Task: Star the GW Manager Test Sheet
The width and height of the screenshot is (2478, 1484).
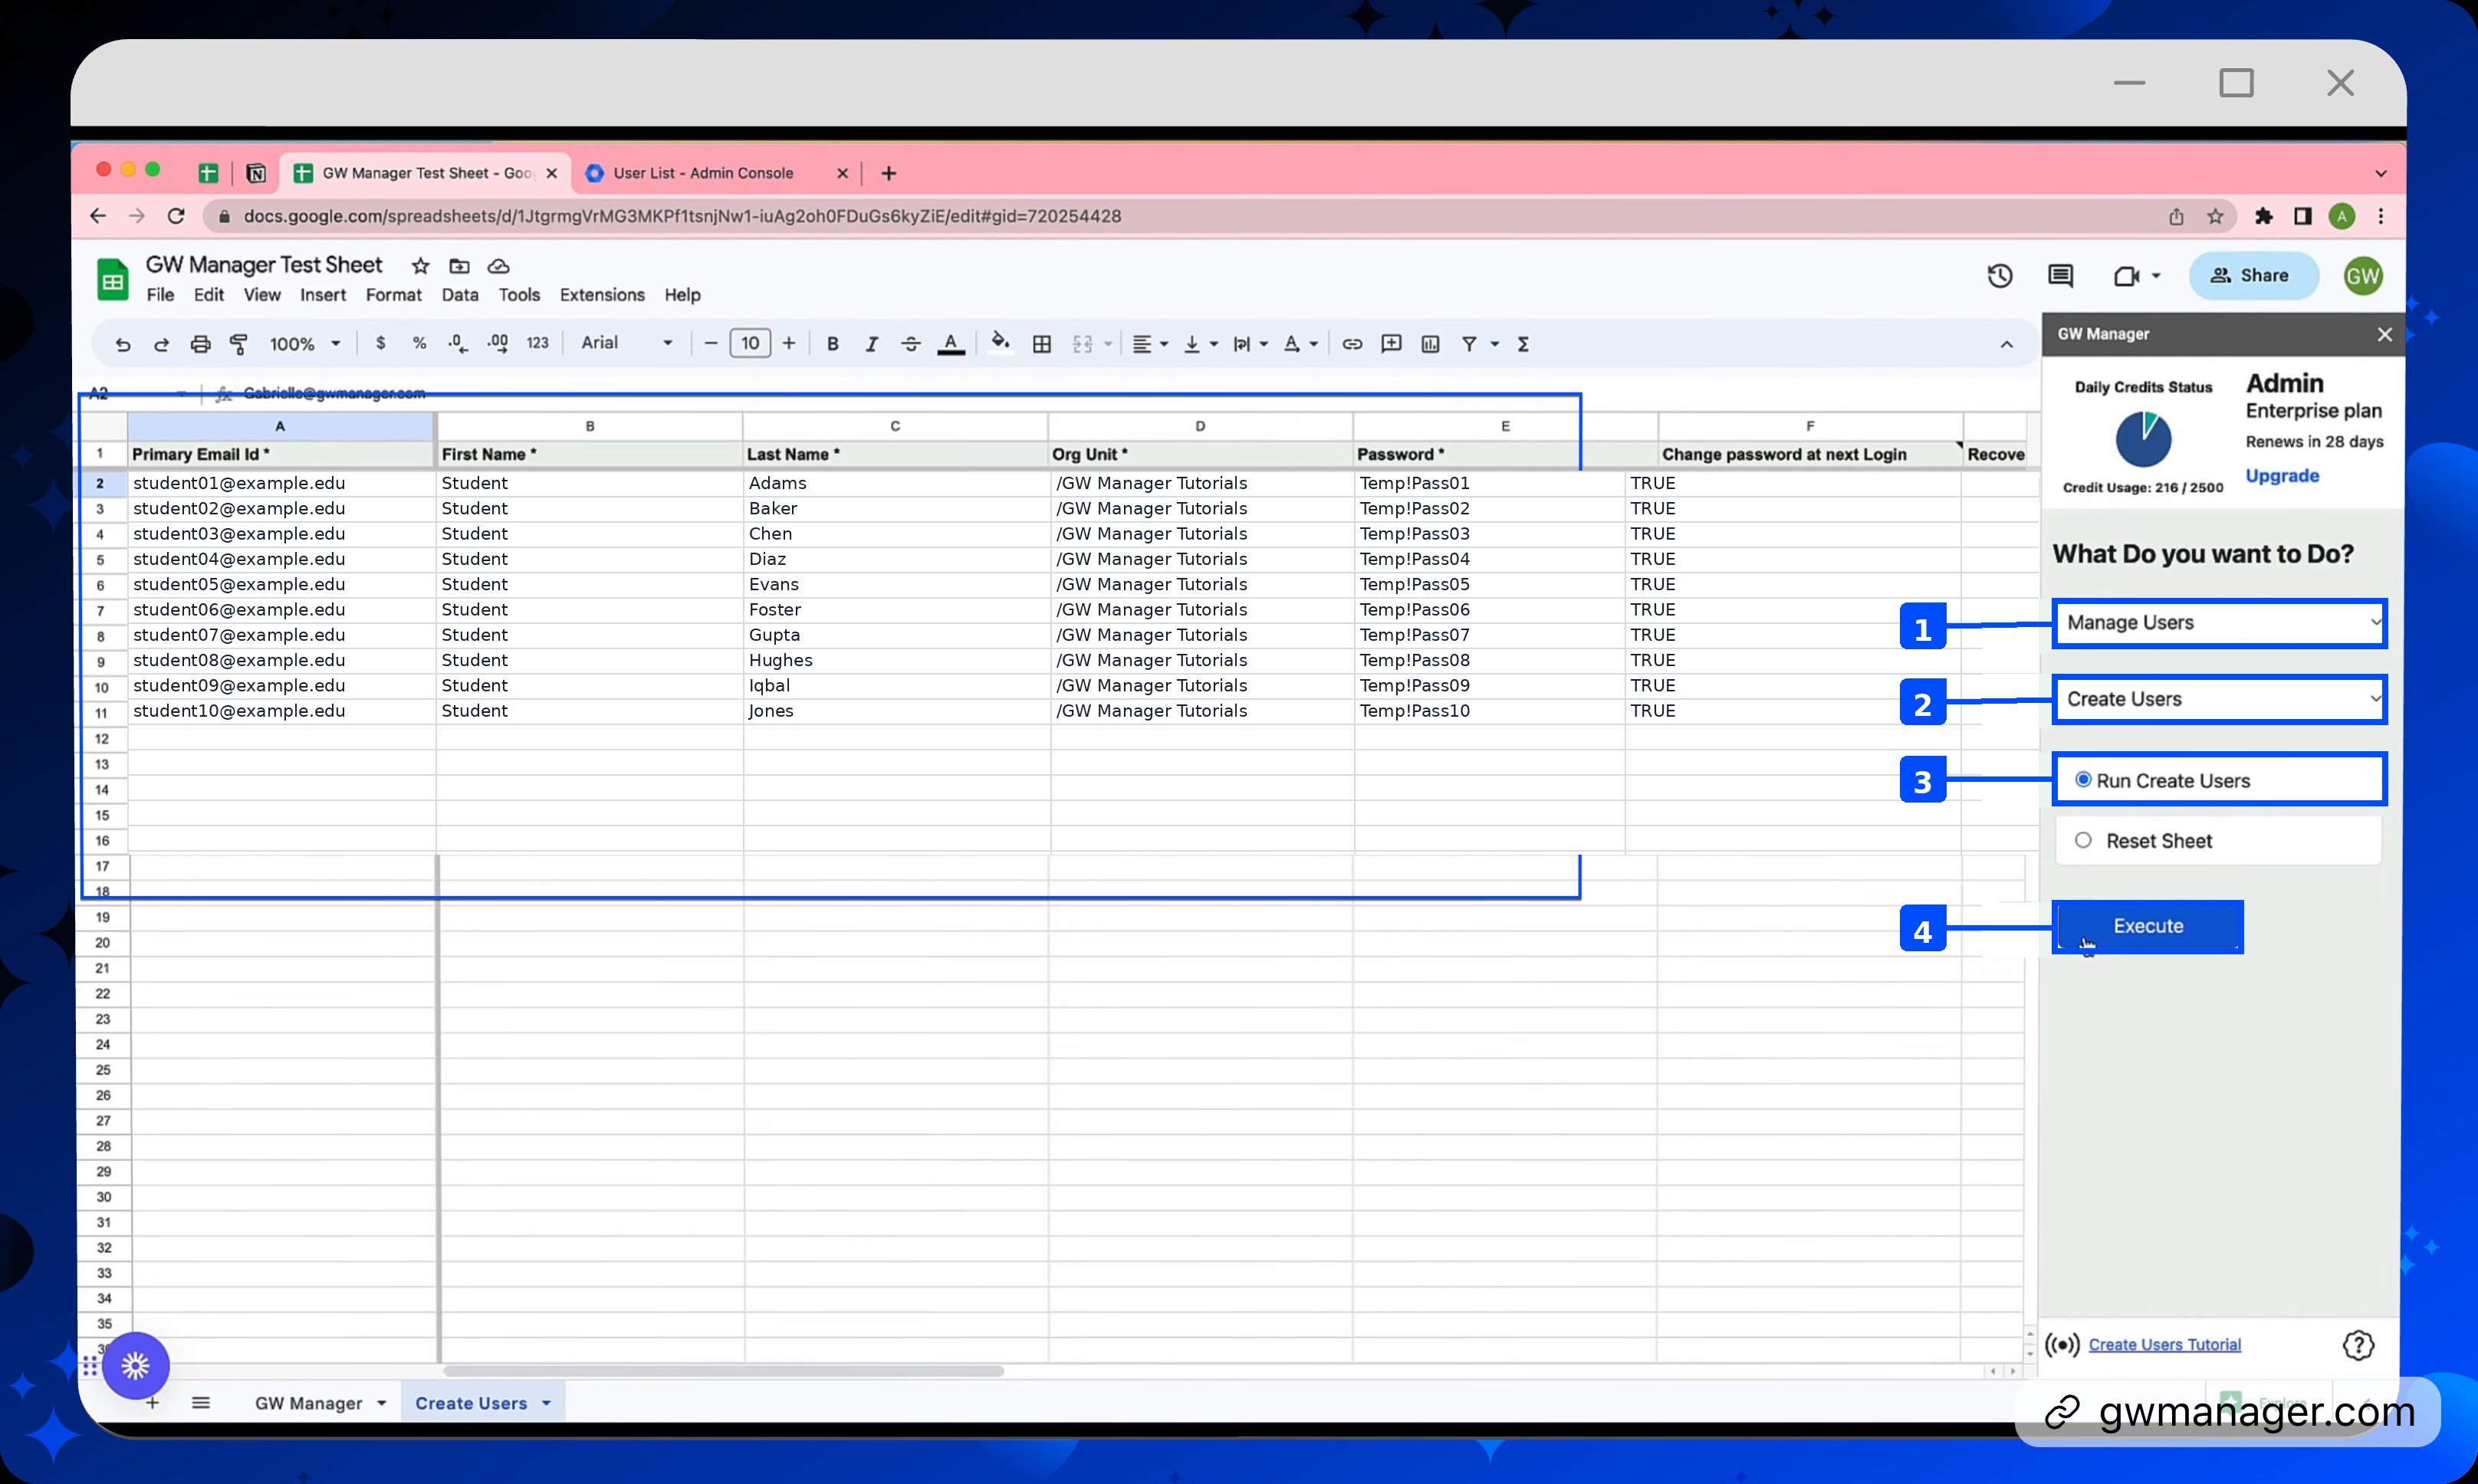Action: pos(420,266)
